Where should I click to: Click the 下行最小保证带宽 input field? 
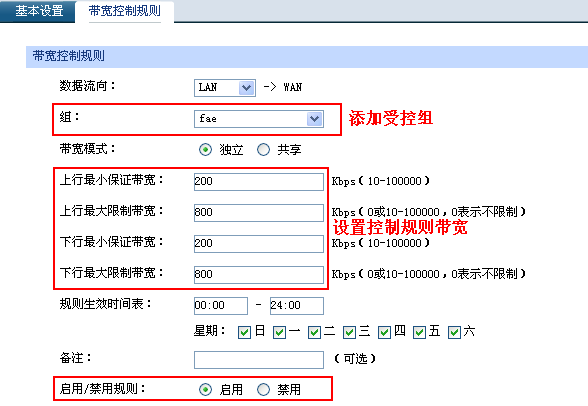point(259,244)
